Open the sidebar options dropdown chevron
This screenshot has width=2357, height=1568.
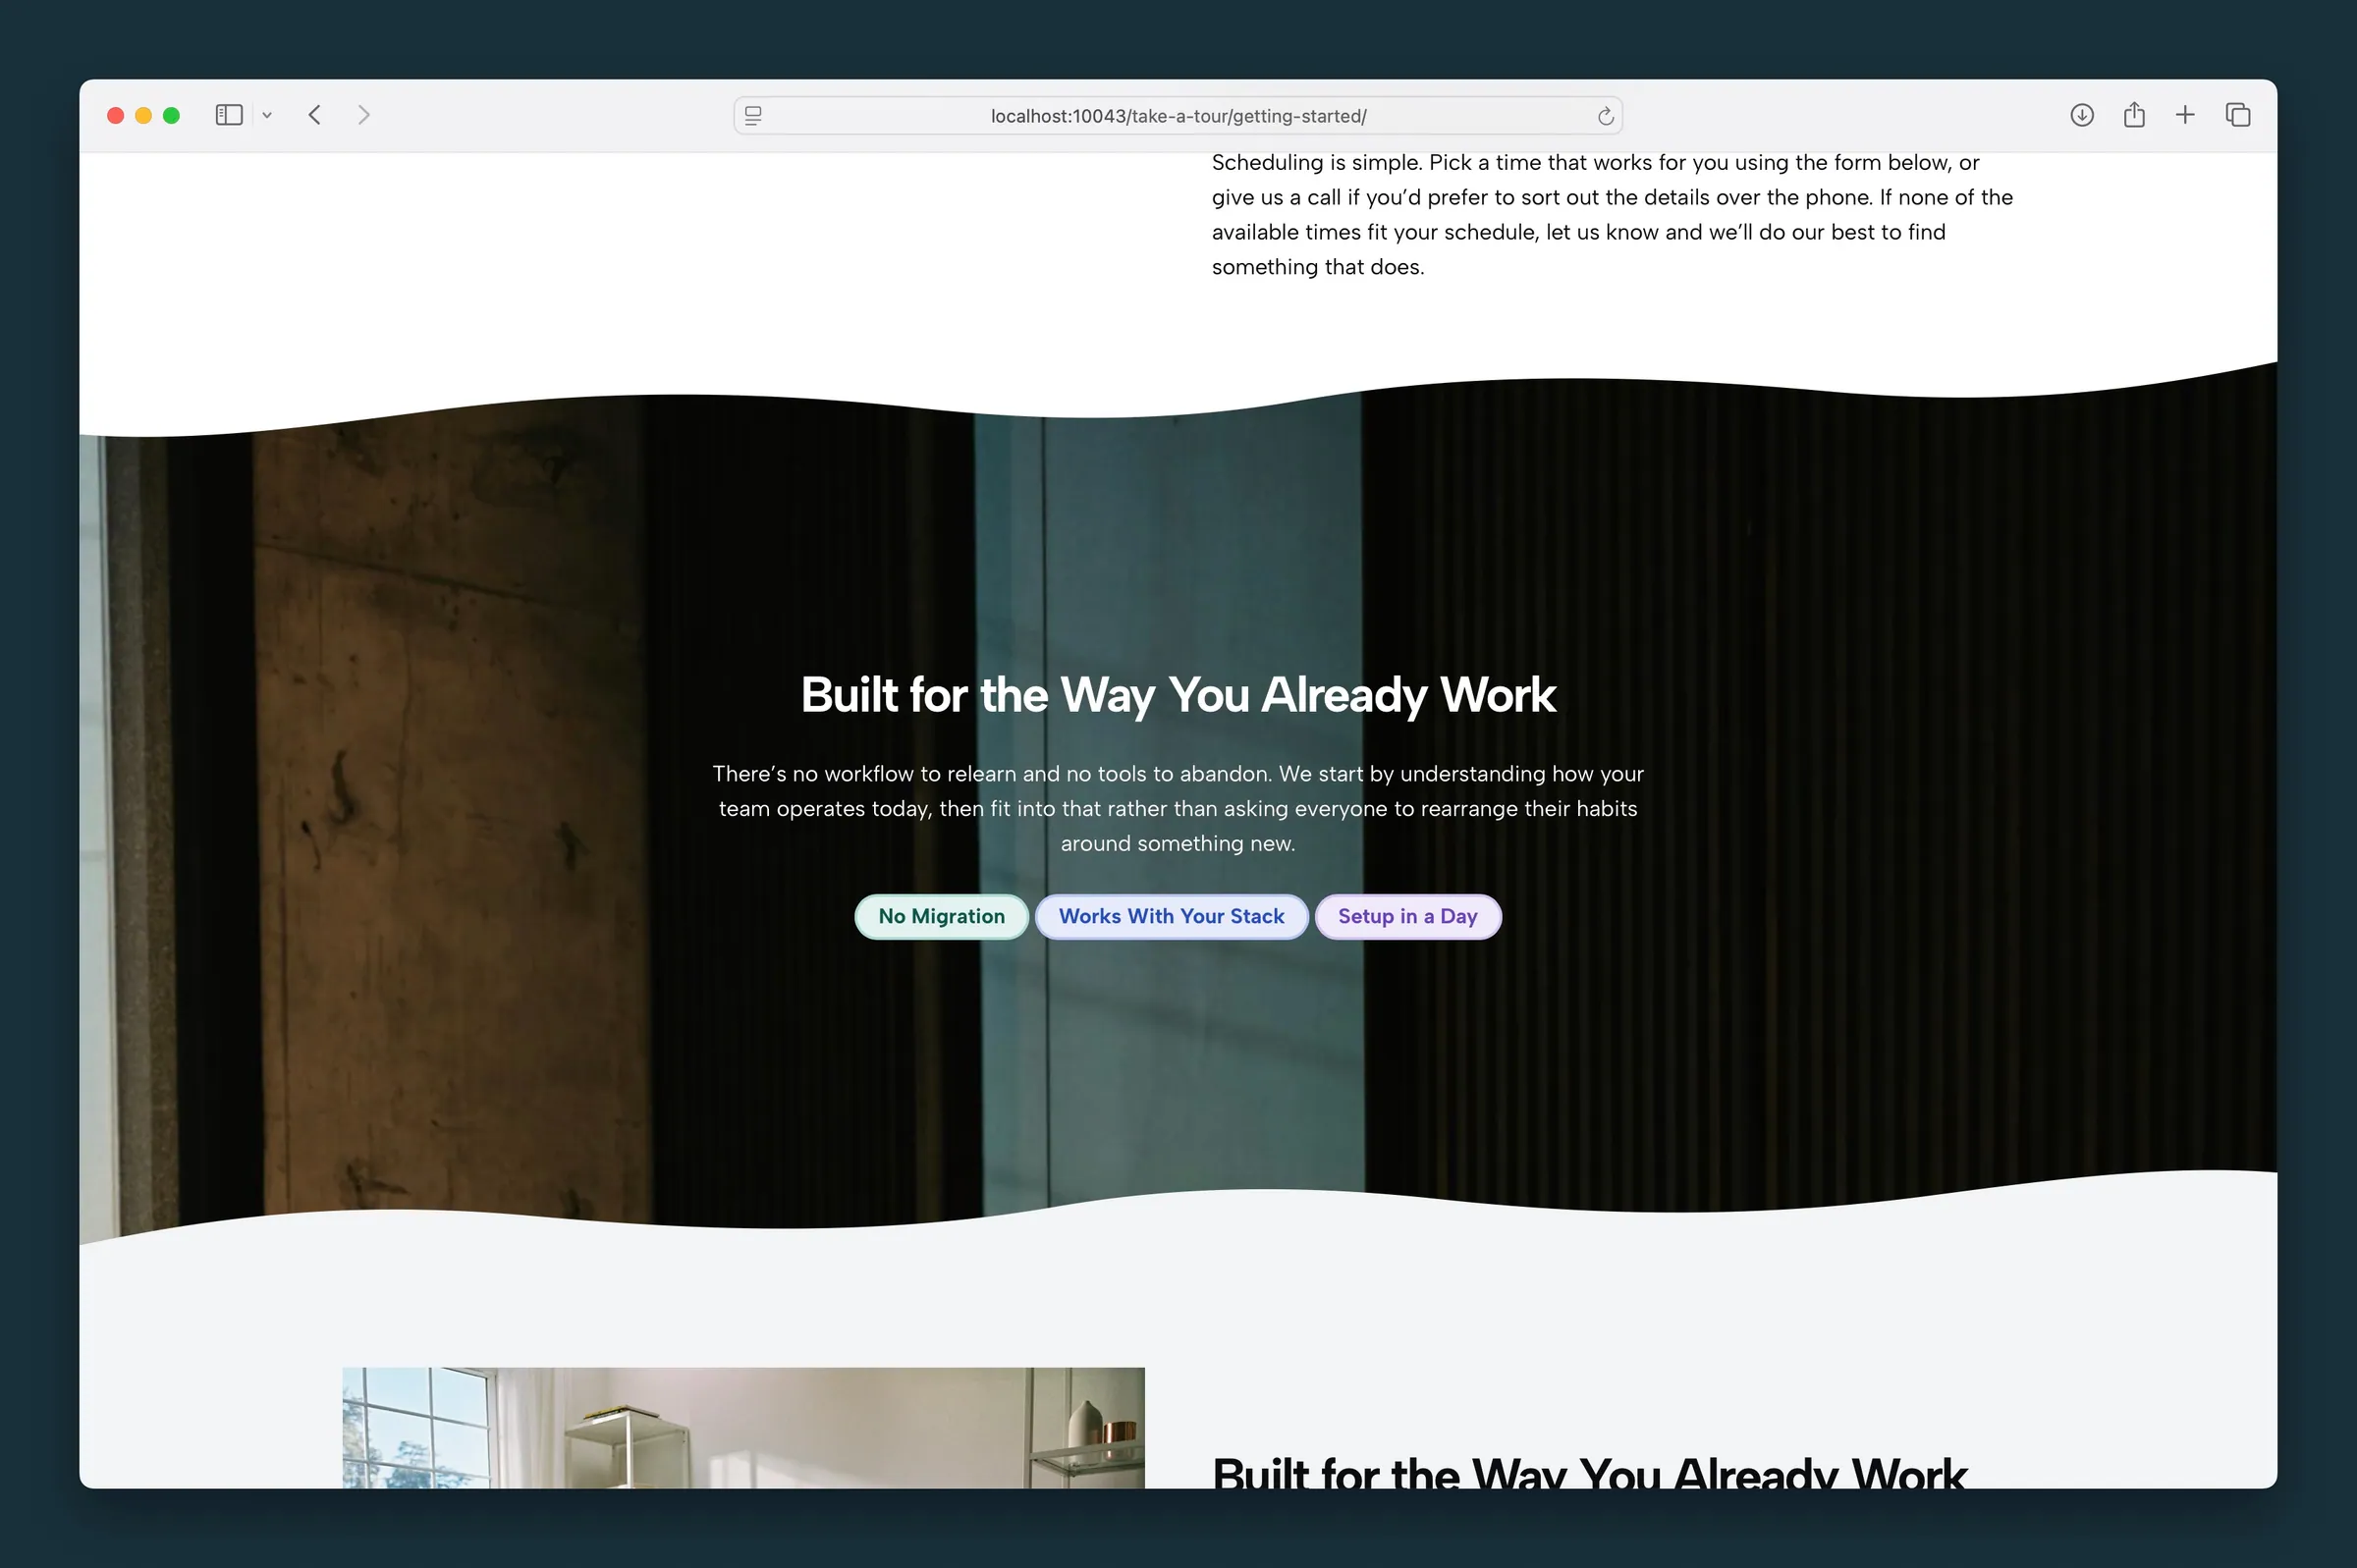click(x=267, y=116)
